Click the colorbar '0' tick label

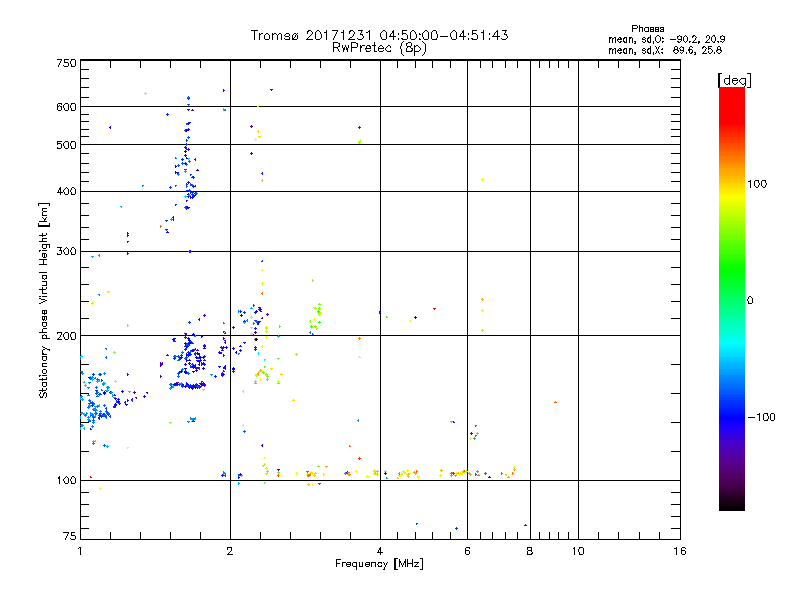750,301
